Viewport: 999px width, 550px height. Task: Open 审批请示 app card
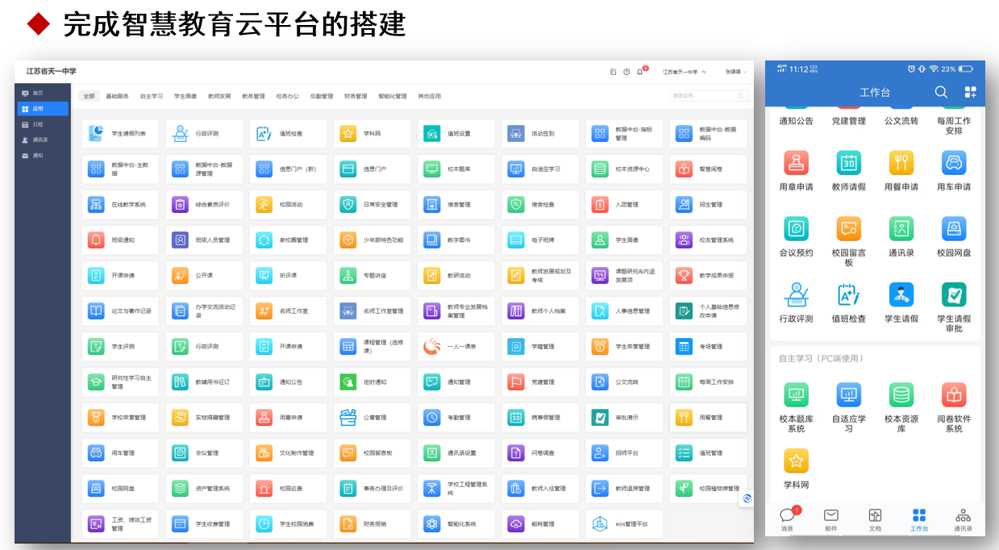pyautogui.click(x=624, y=417)
